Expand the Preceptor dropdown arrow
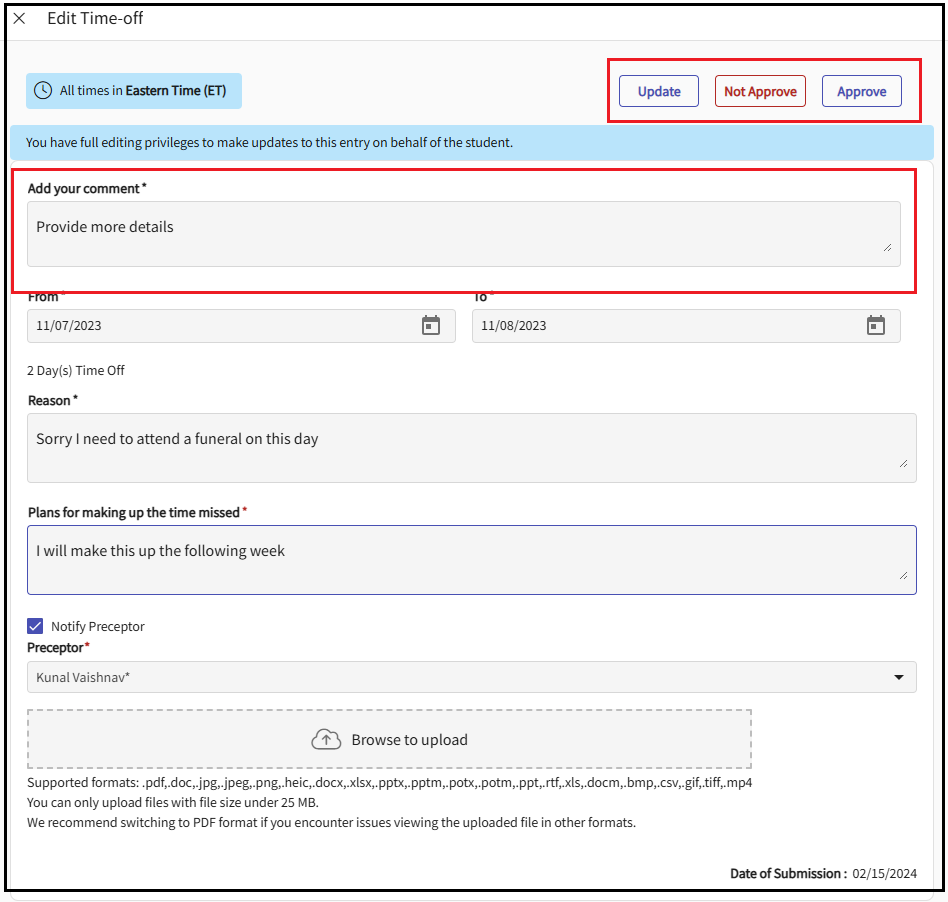 [898, 678]
